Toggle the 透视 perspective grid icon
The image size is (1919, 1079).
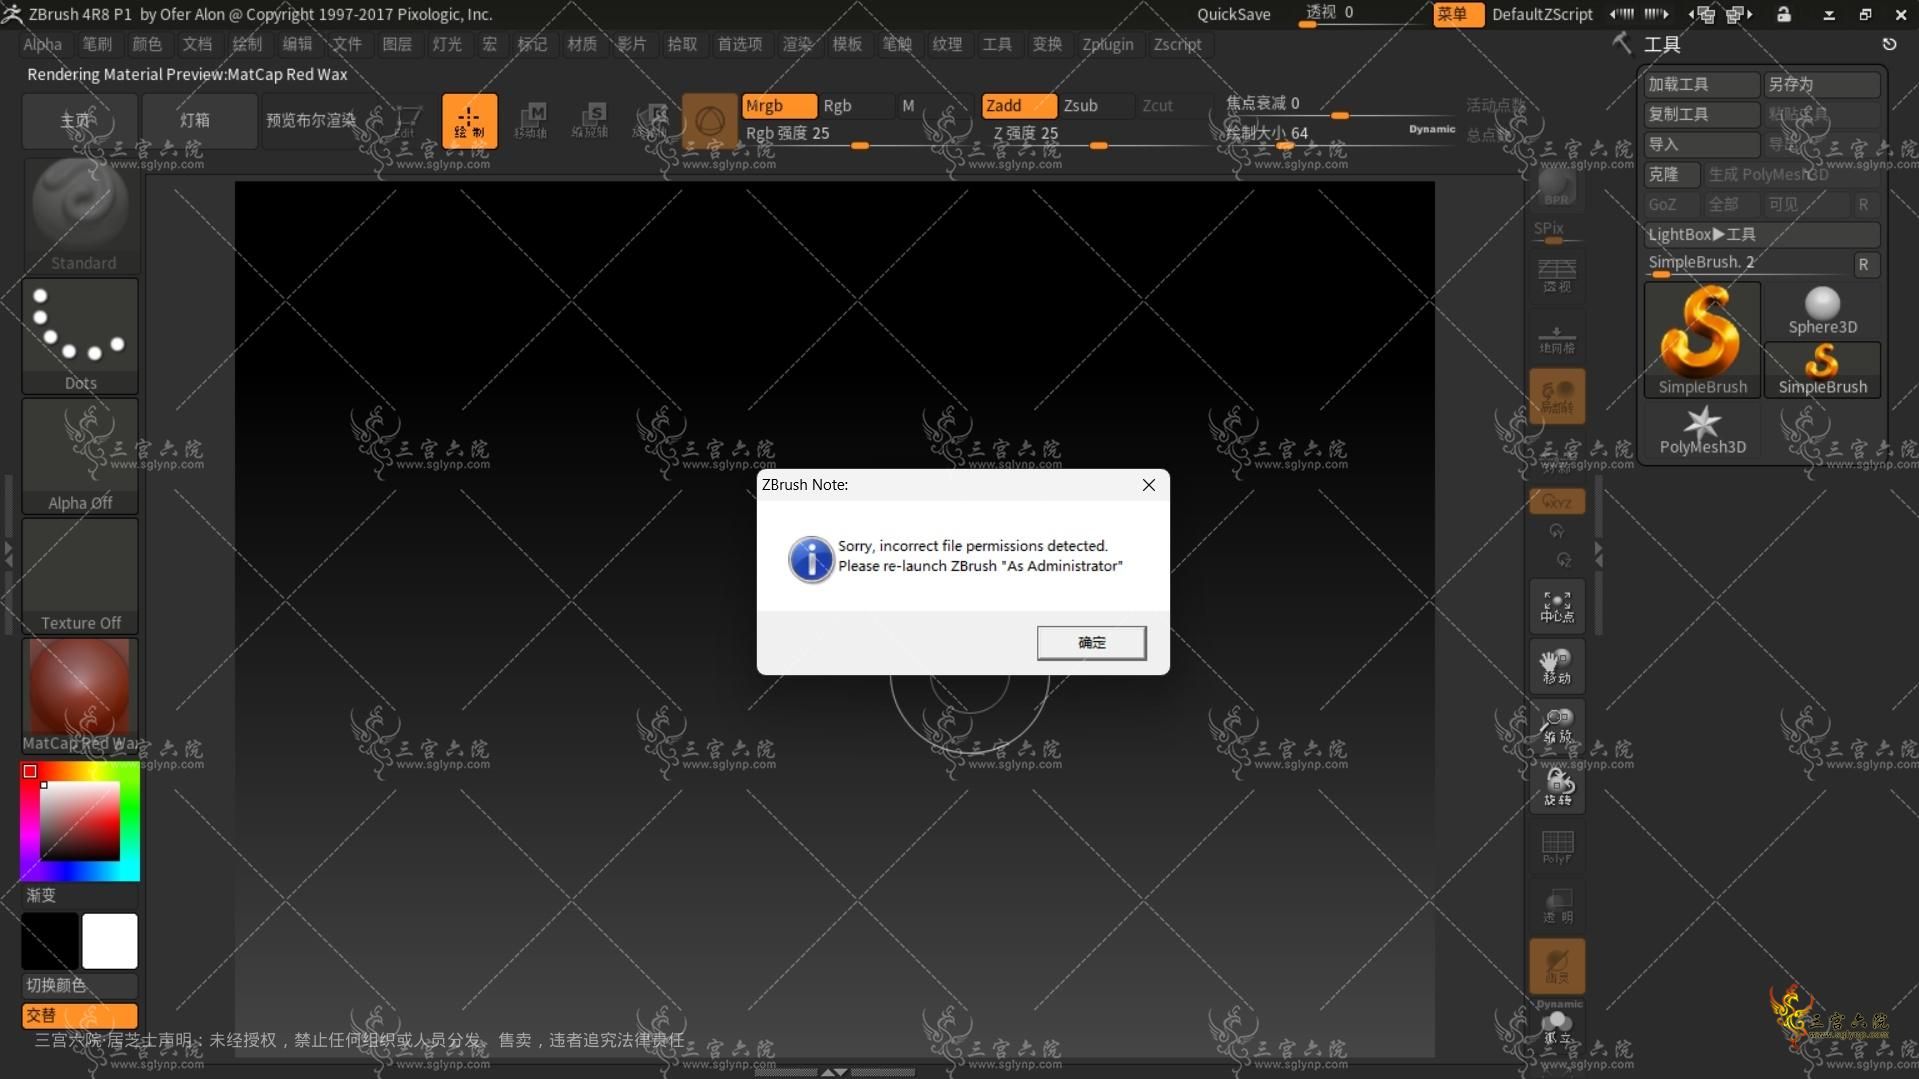(x=1556, y=275)
